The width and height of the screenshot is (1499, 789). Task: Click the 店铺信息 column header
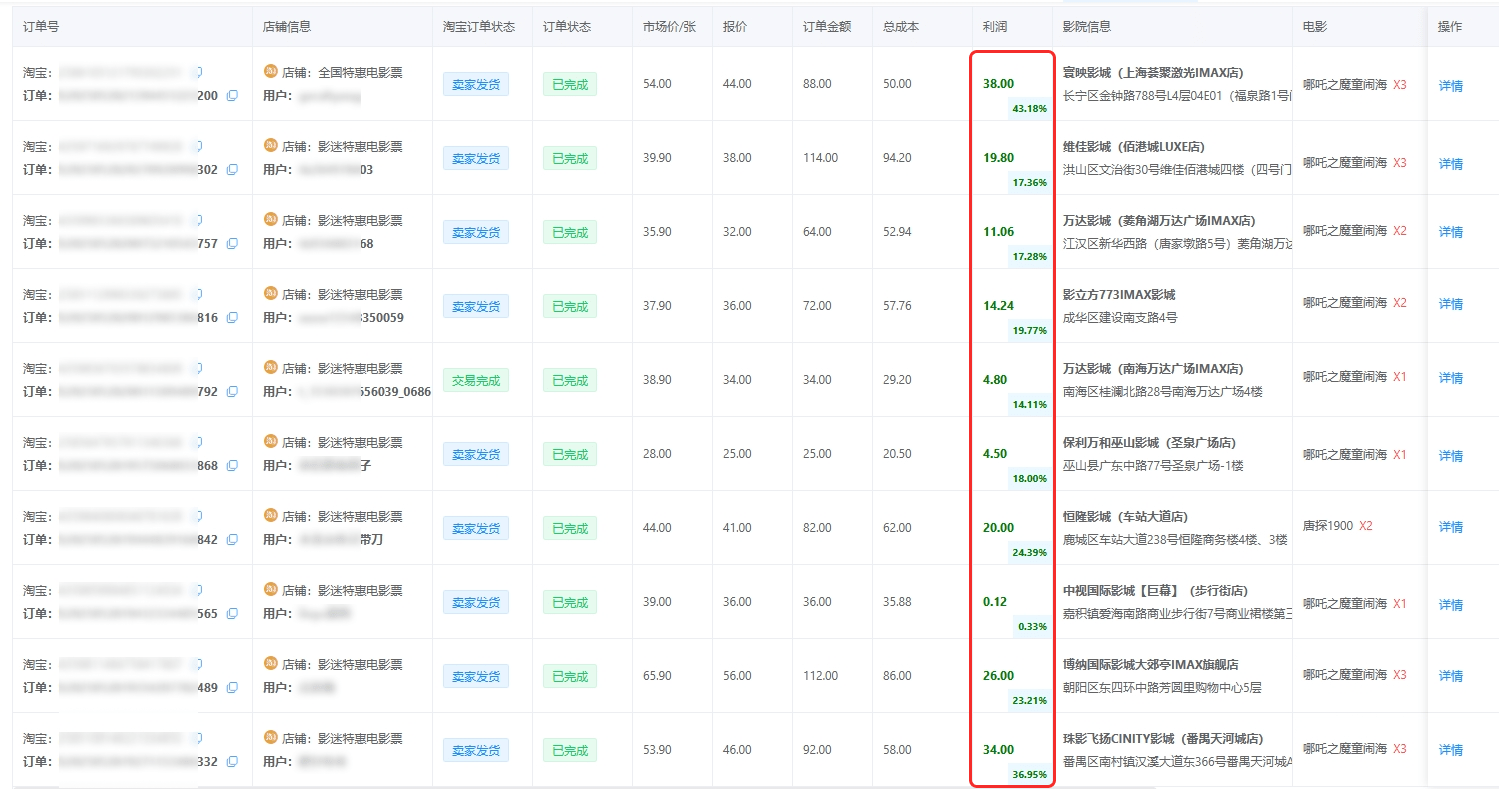point(287,27)
